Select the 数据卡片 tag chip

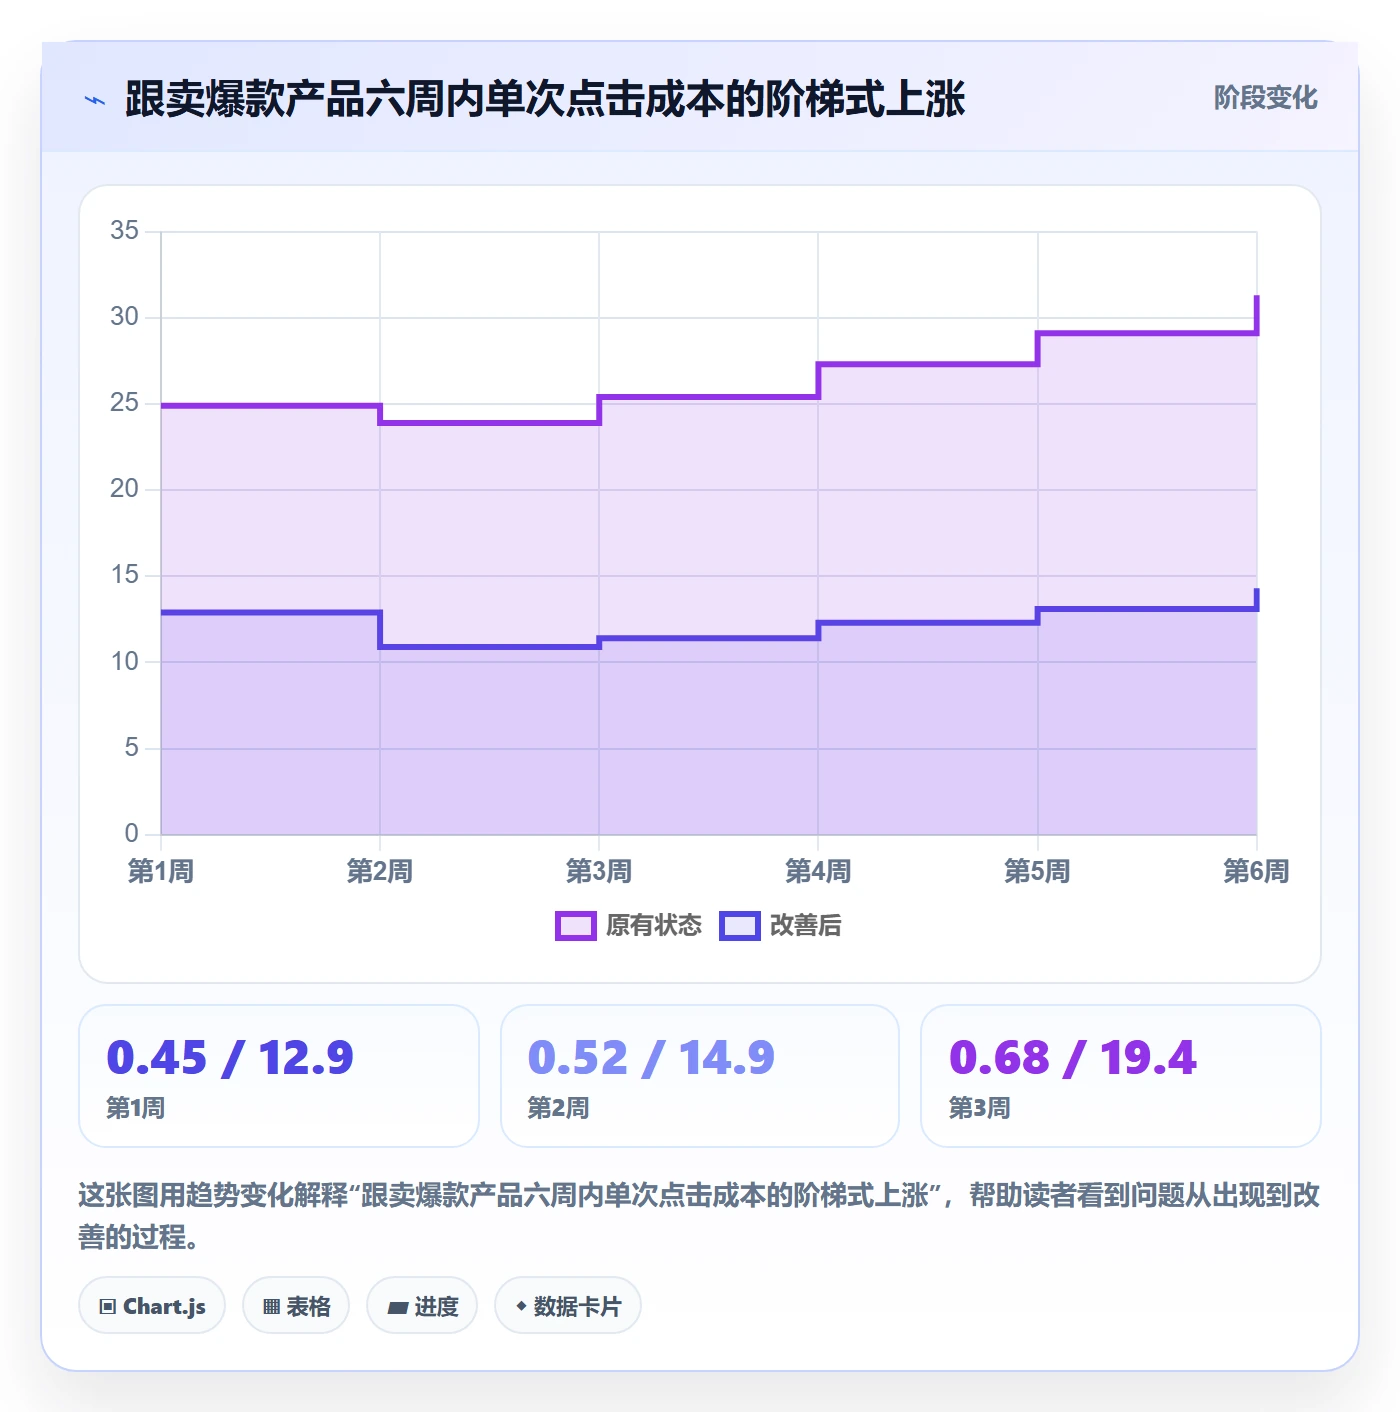(567, 1306)
